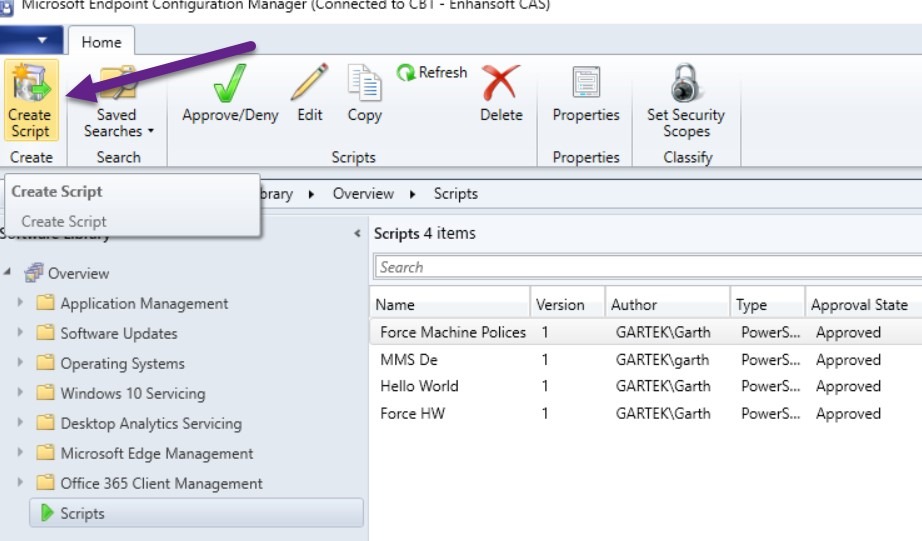Sort by Approval State column header
Viewport: 922px width, 541px height.
(863, 305)
